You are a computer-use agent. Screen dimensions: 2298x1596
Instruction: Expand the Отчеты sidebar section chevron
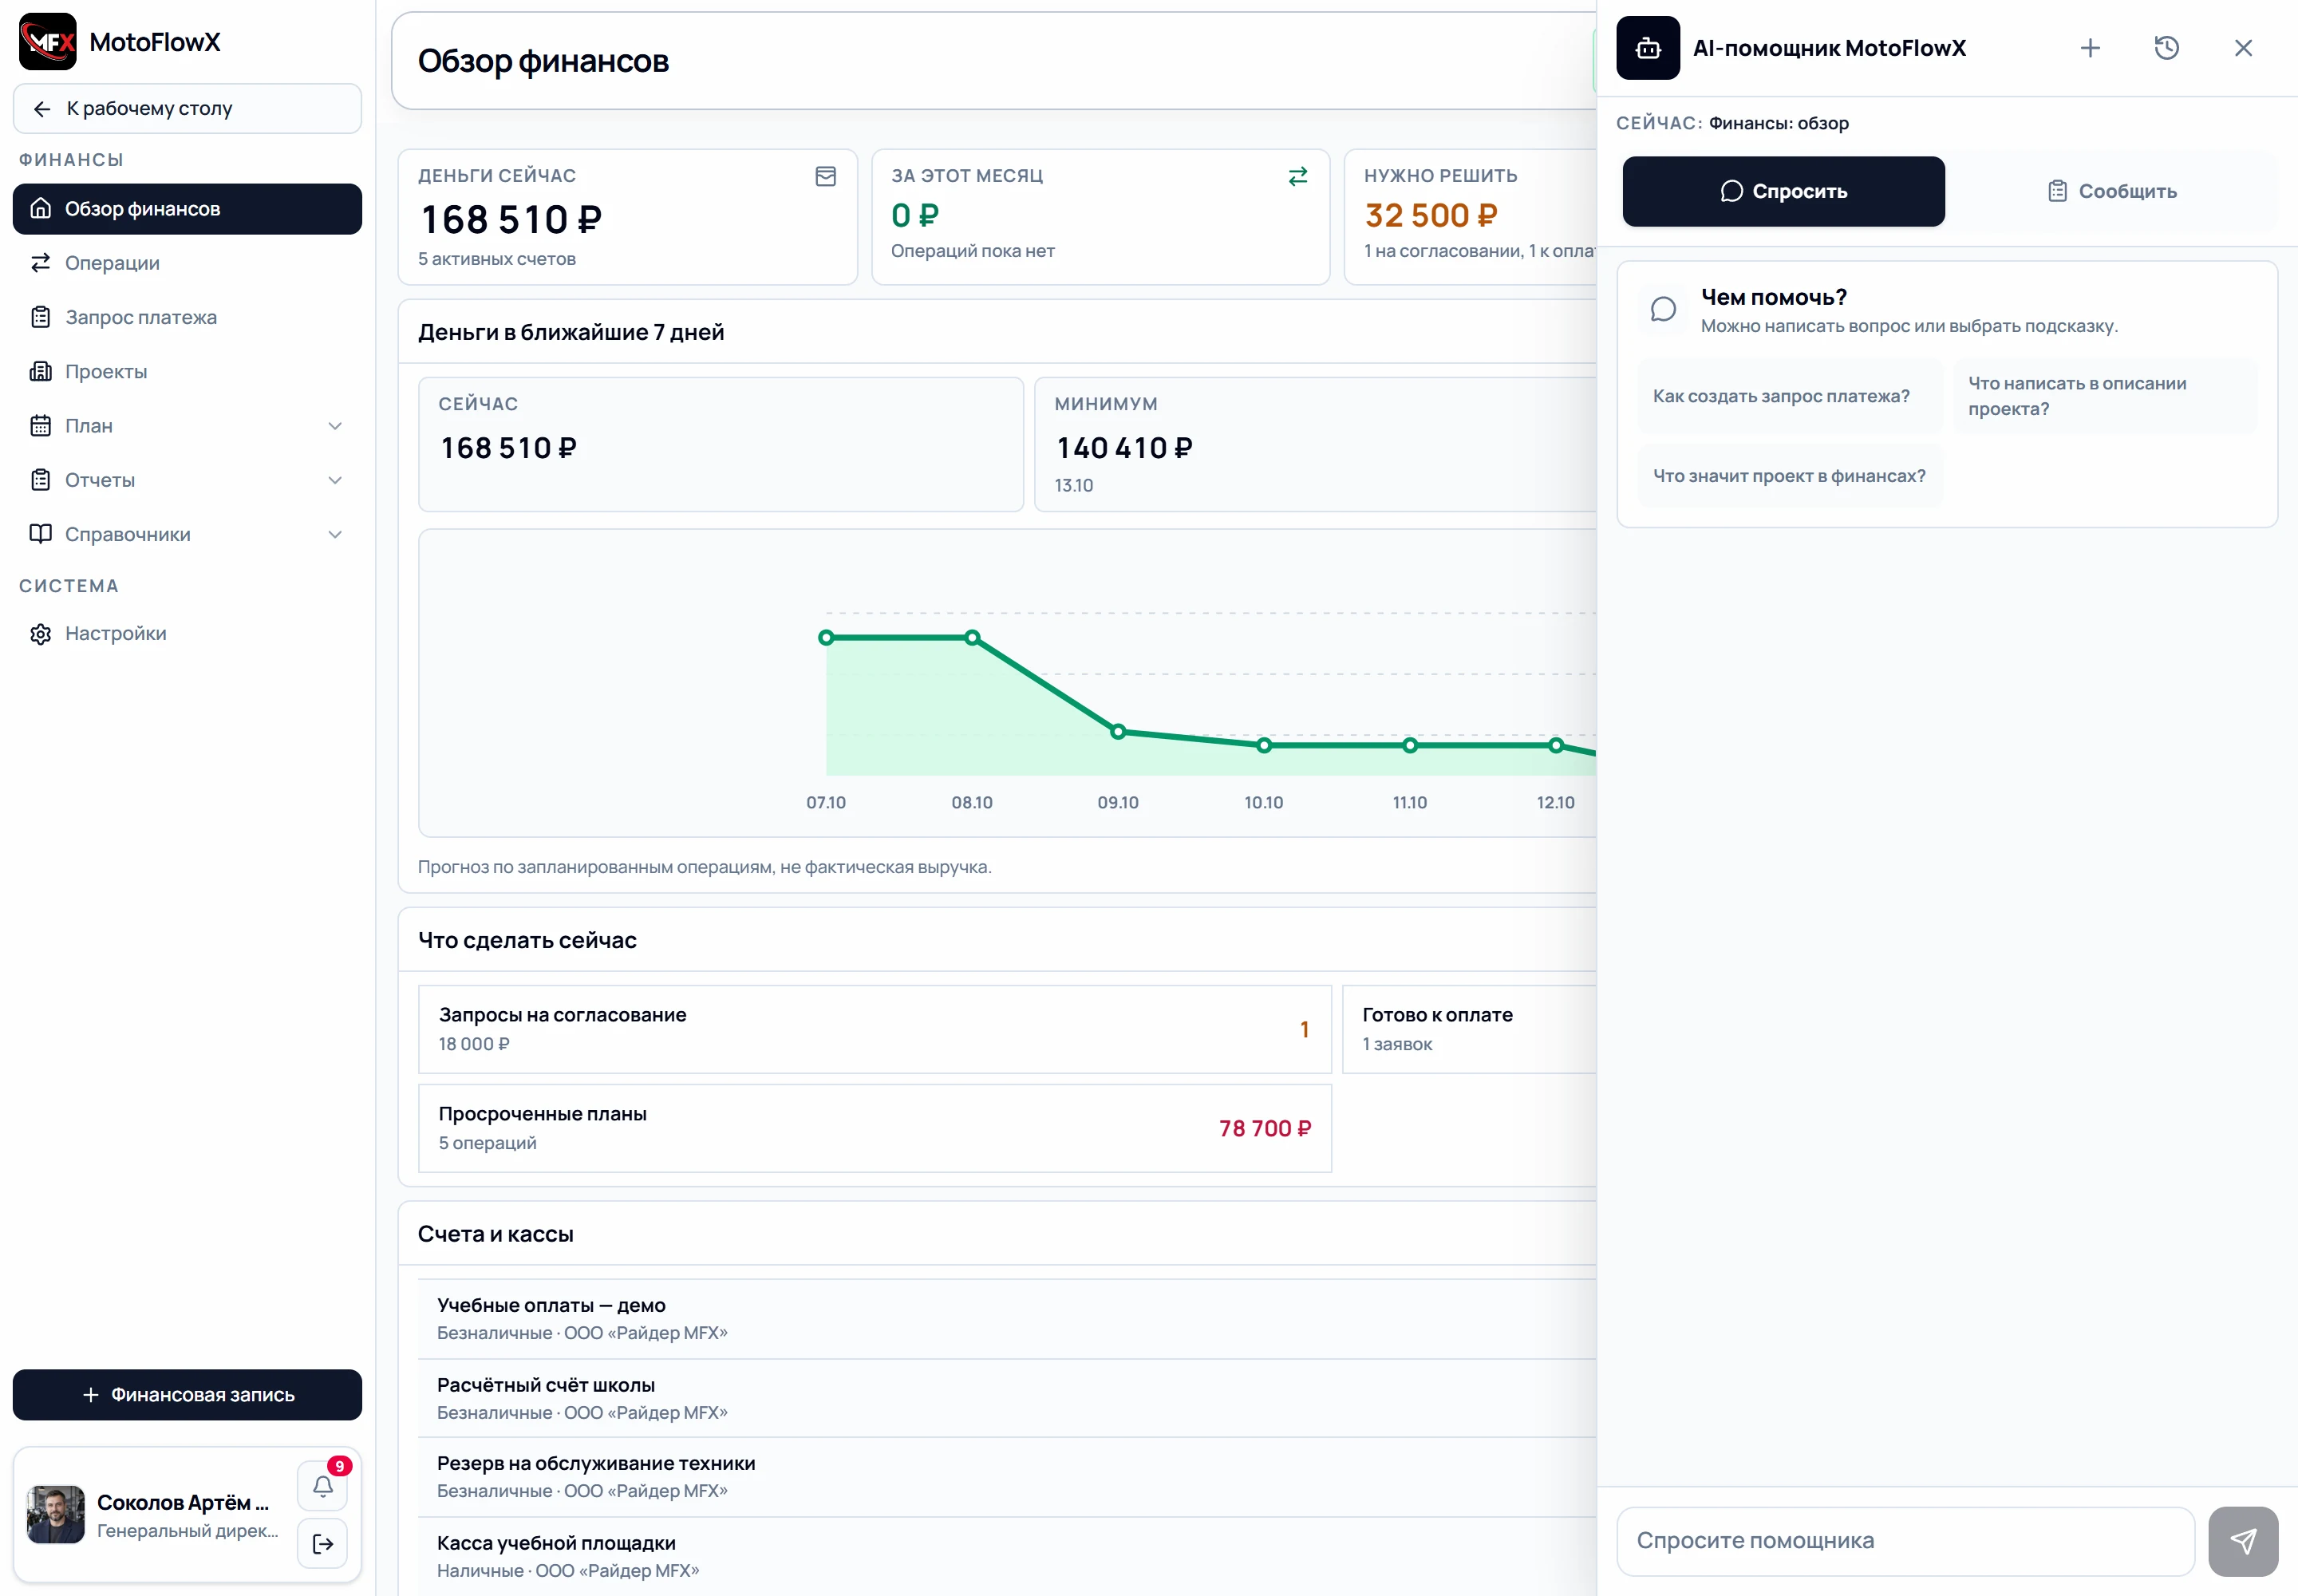335,480
